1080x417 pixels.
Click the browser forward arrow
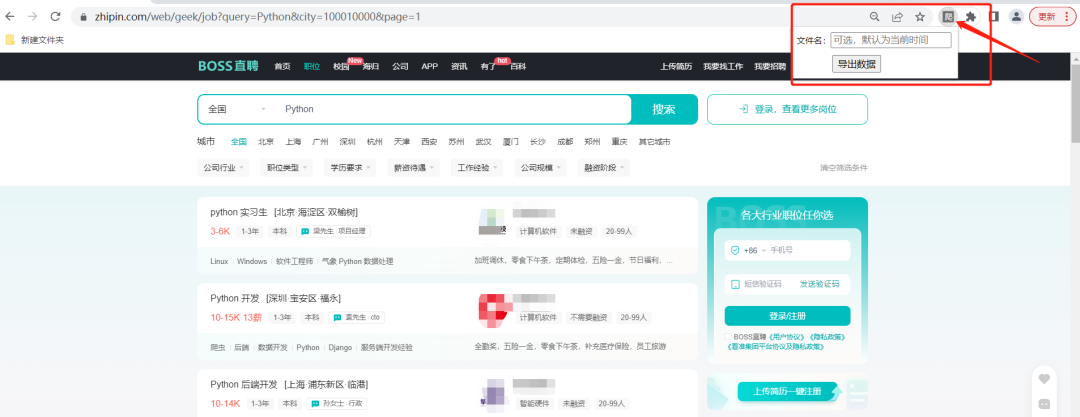pos(32,16)
